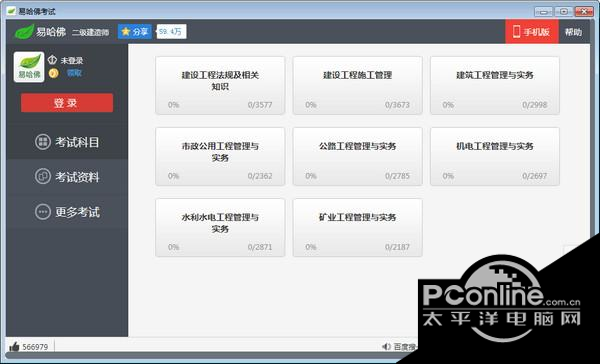Screen dimensions: 600x364
Task: Click the 566979 likes count
Action: 35,347
